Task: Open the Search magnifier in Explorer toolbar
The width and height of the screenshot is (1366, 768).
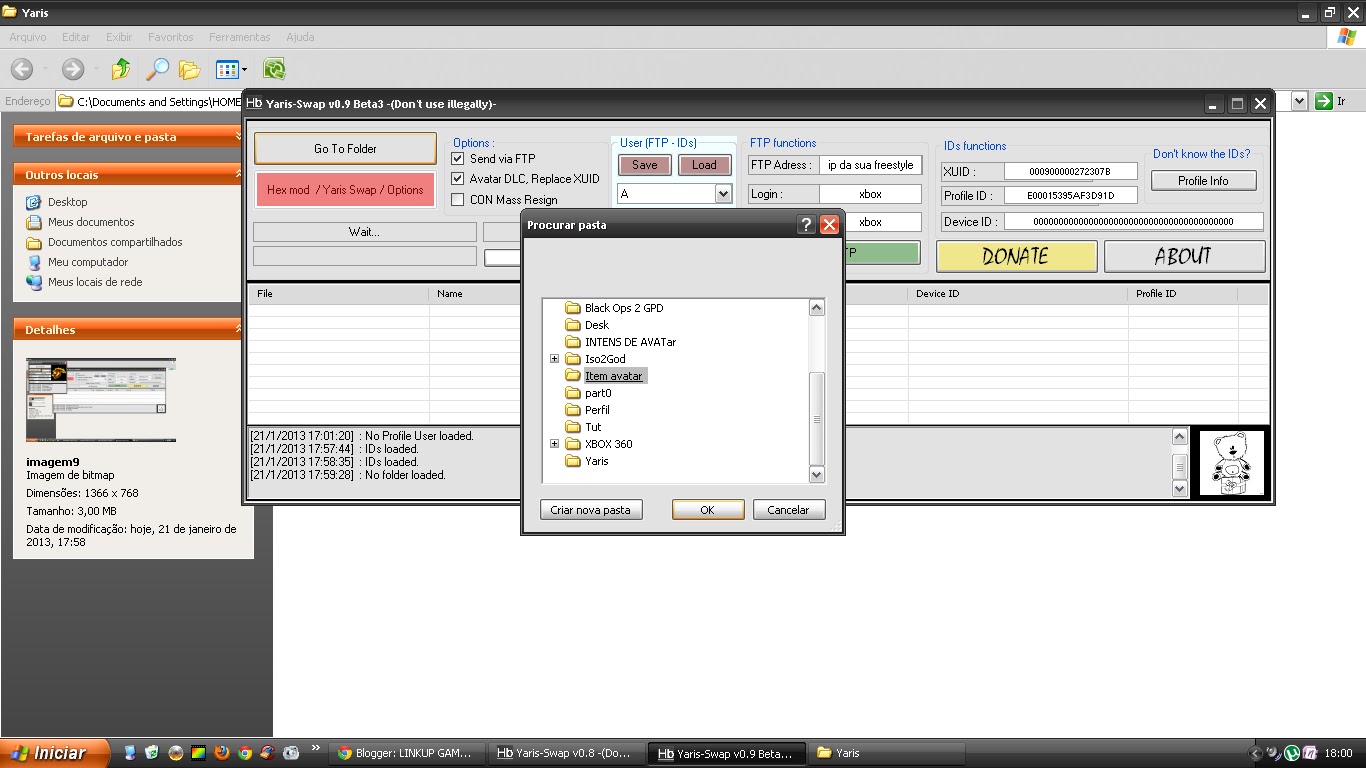Action: click(x=157, y=69)
